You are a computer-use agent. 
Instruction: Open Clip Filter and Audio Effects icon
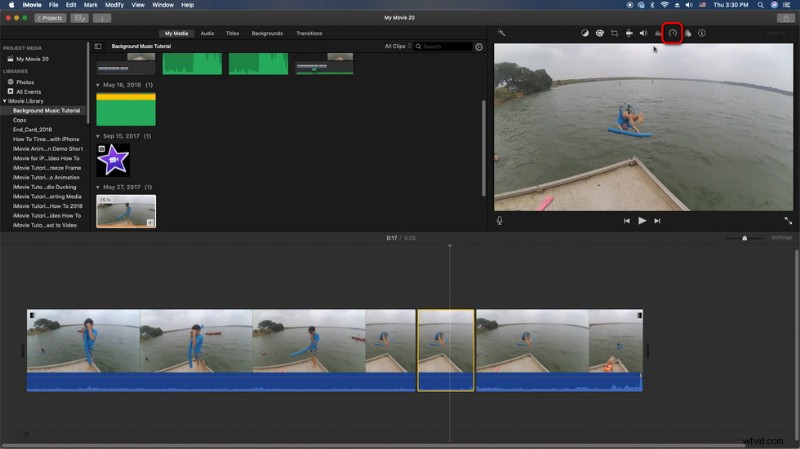coord(688,33)
